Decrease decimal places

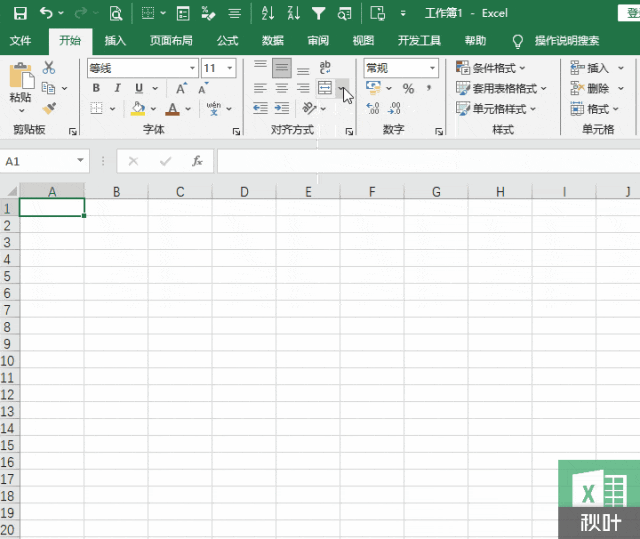(x=394, y=109)
